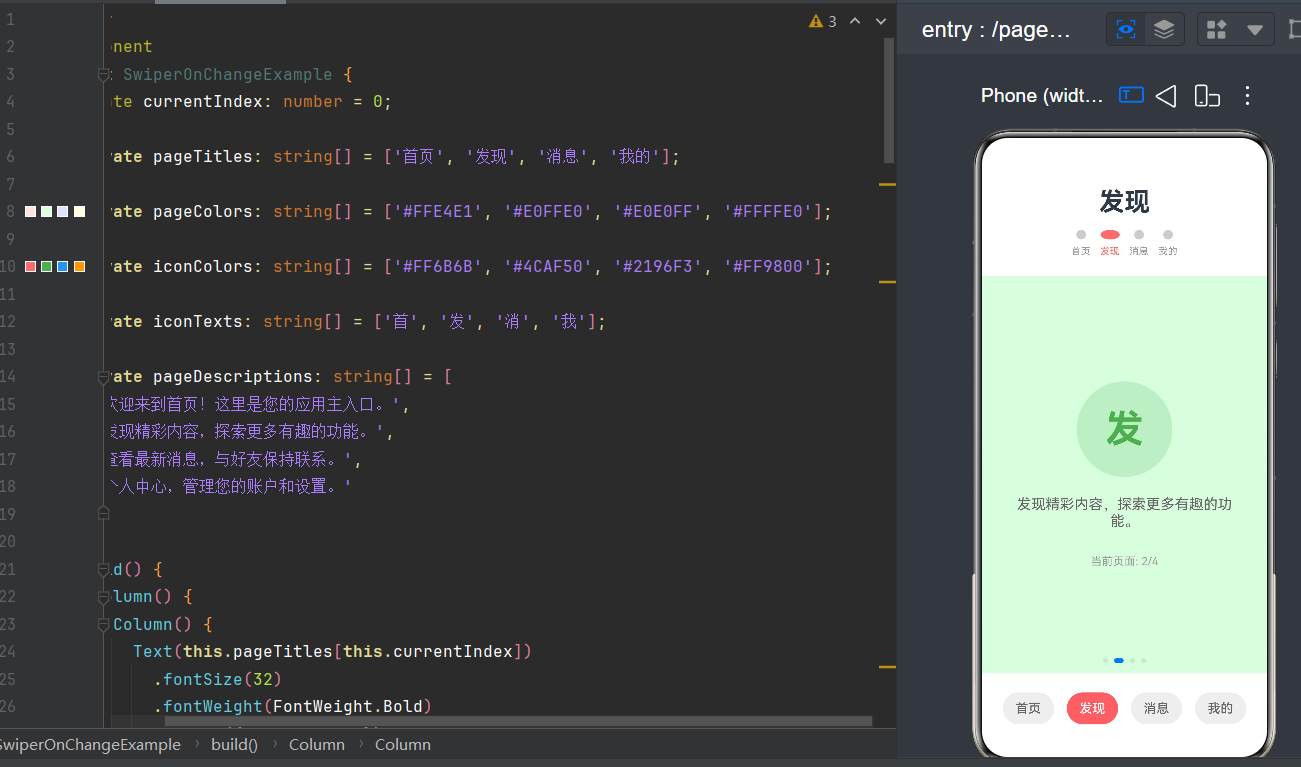
Task: Open the light pink #FFE4E1 gutter color swatch
Action: coord(30,212)
